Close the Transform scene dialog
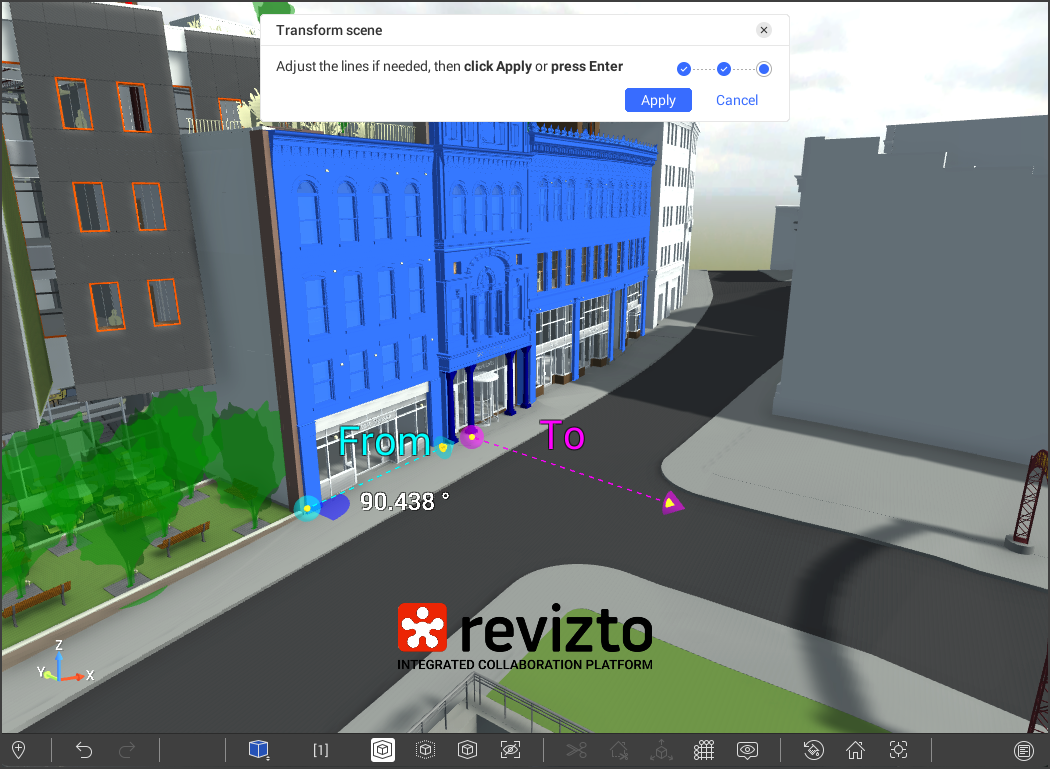 pos(764,30)
